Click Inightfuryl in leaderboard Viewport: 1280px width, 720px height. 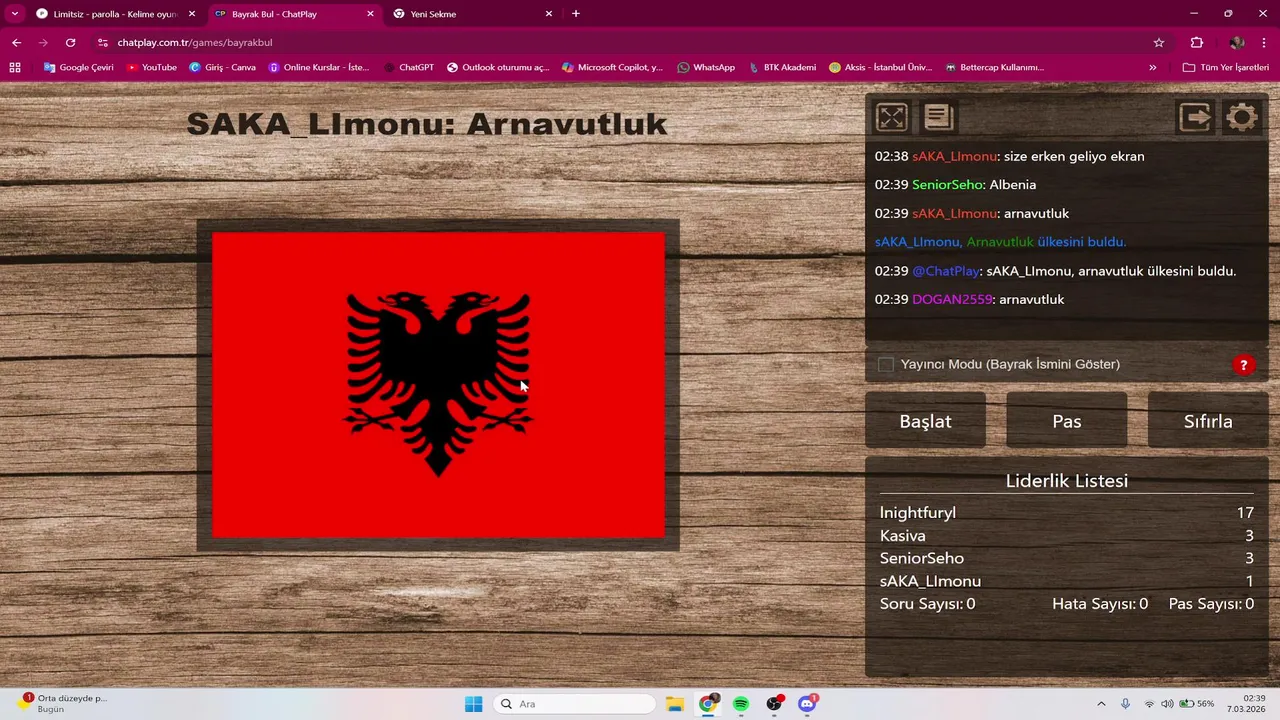(x=918, y=513)
